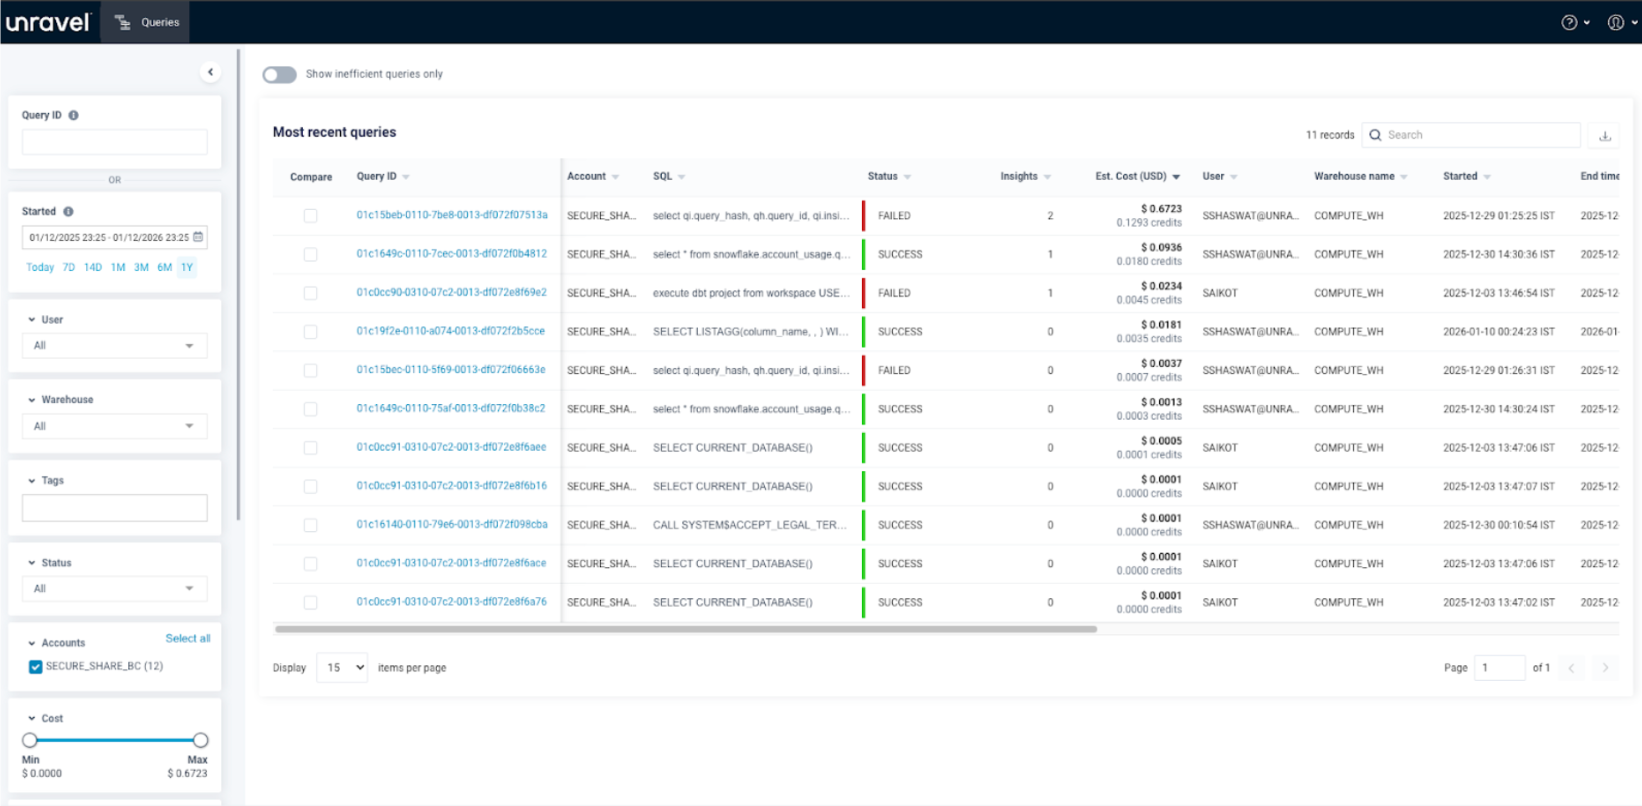The image size is (1642, 806).
Task: Toggle Show inefficient queries only switch
Action: coord(280,75)
